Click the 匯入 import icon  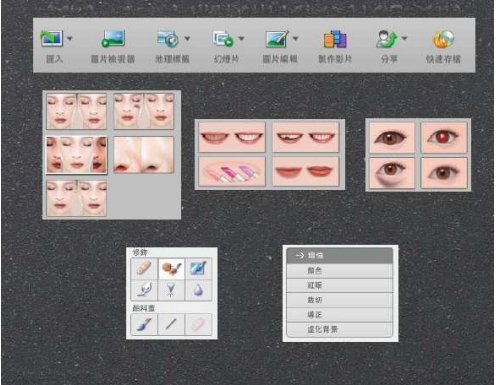coord(51,38)
